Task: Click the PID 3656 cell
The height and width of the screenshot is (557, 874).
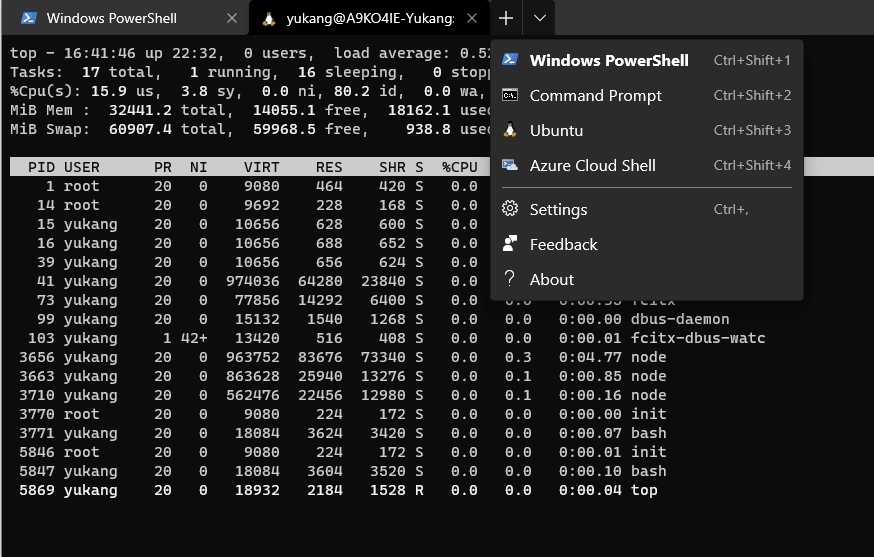Action: (x=37, y=357)
